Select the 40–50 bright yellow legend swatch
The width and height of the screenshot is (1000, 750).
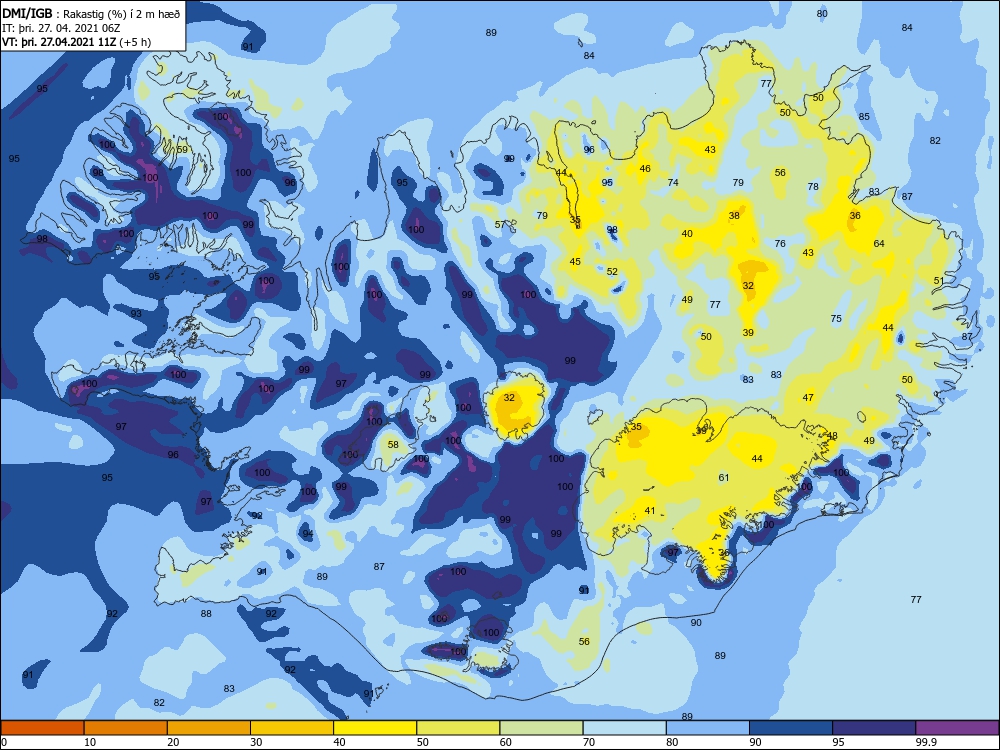(375, 728)
